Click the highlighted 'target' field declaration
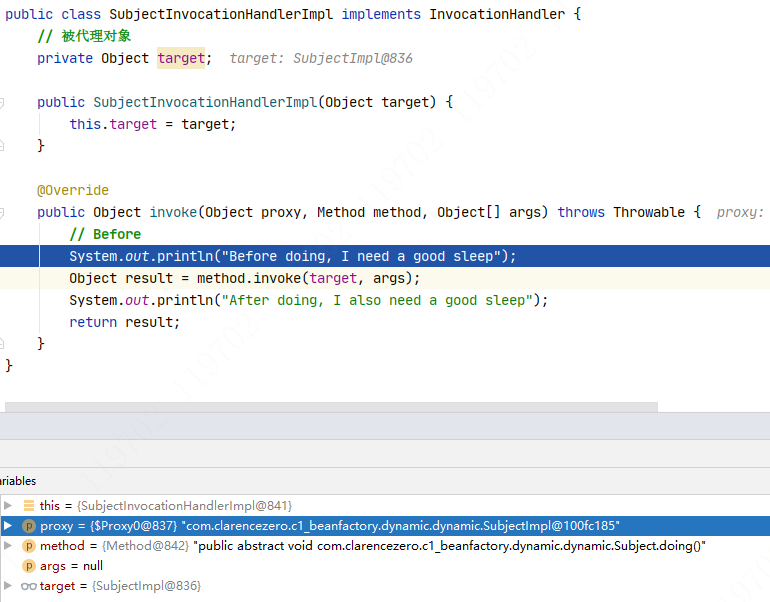This screenshot has height=602, width=770. point(181,58)
